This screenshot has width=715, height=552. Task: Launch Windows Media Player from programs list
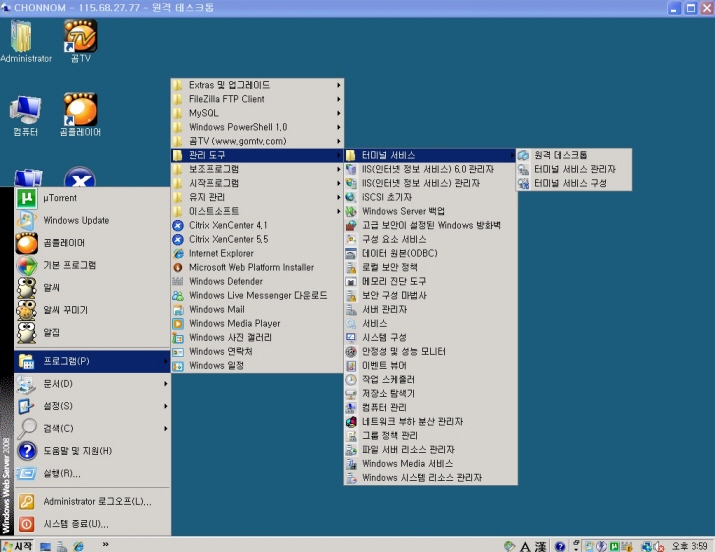tap(234, 324)
